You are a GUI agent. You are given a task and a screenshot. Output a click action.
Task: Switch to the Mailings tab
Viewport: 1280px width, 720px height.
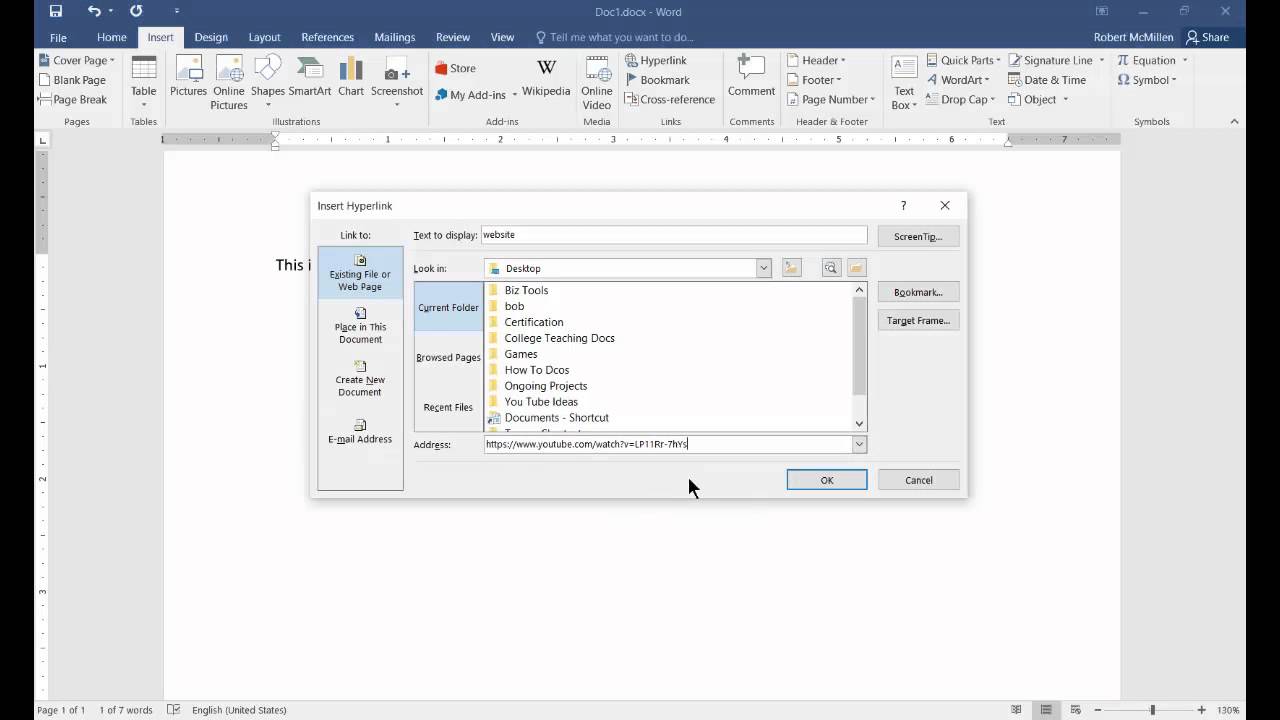(394, 37)
